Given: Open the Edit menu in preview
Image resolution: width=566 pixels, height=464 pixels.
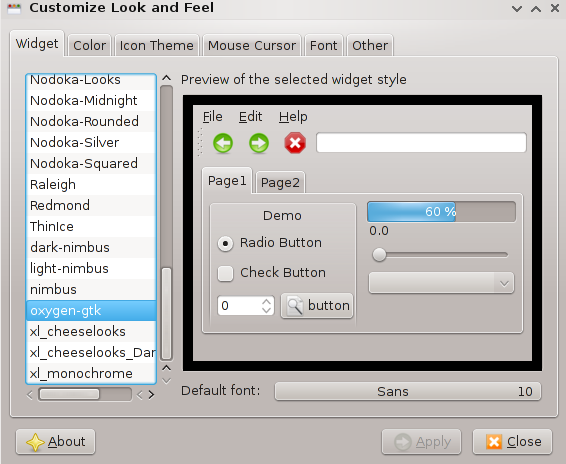Looking at the screenshot, I should (x=251, y=117).
